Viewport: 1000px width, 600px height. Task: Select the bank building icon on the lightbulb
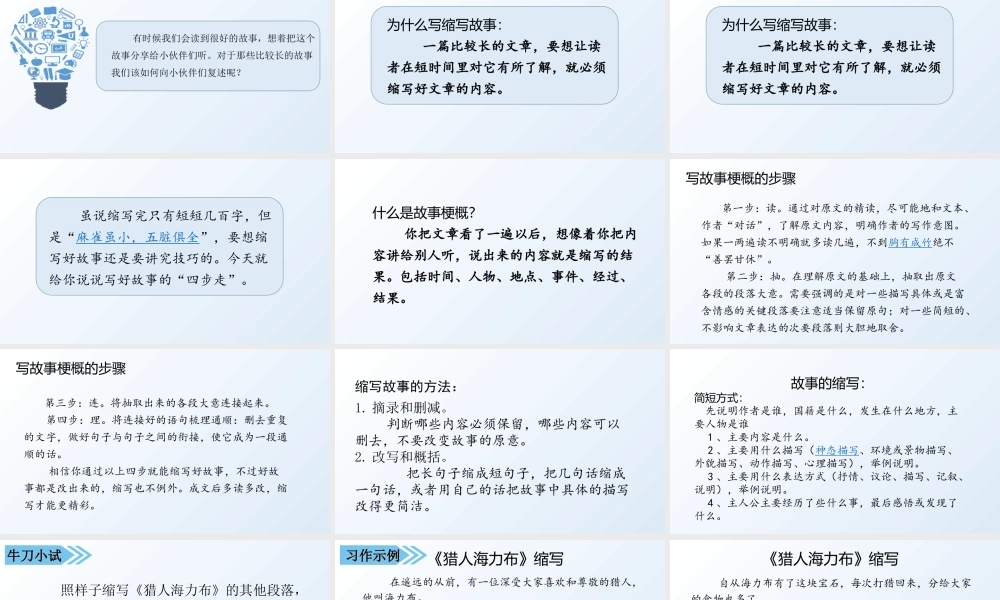coord(30,35)
